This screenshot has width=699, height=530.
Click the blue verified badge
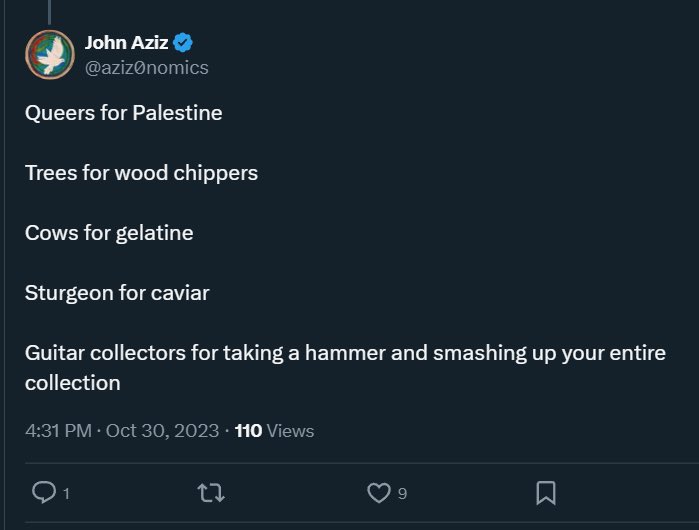(183, 43)
